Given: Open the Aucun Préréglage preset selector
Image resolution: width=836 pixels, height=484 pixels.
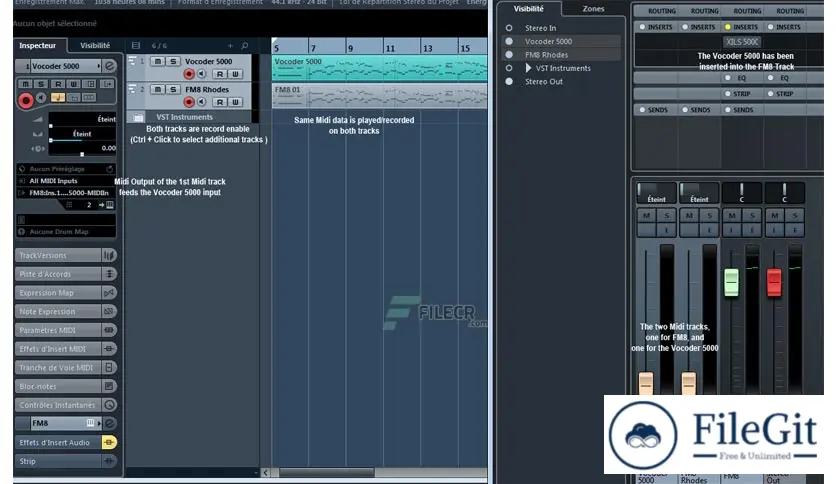Looking at the screenshot, I should click(67, 169).
